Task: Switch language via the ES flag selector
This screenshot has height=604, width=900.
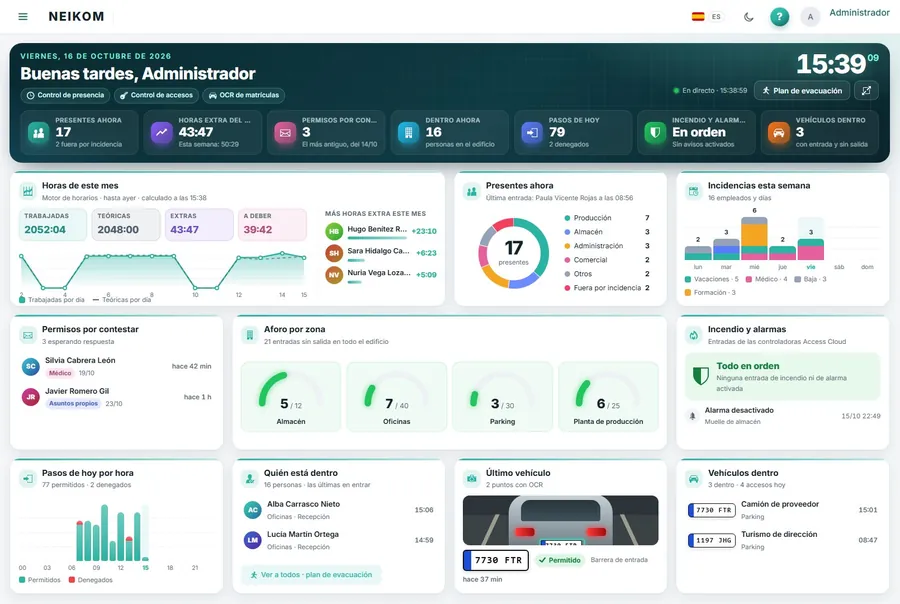Action: tap(707, 17)
